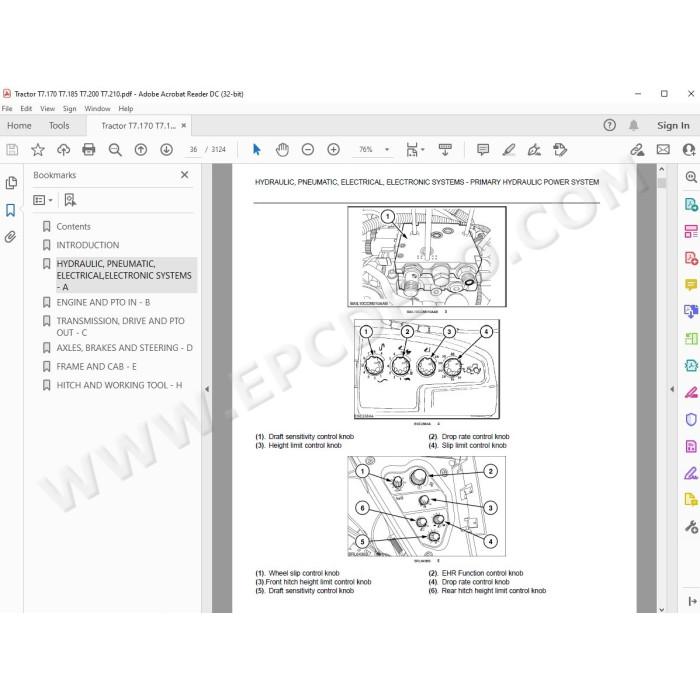Toggle the bookmarks panel icon

[11, 210]
